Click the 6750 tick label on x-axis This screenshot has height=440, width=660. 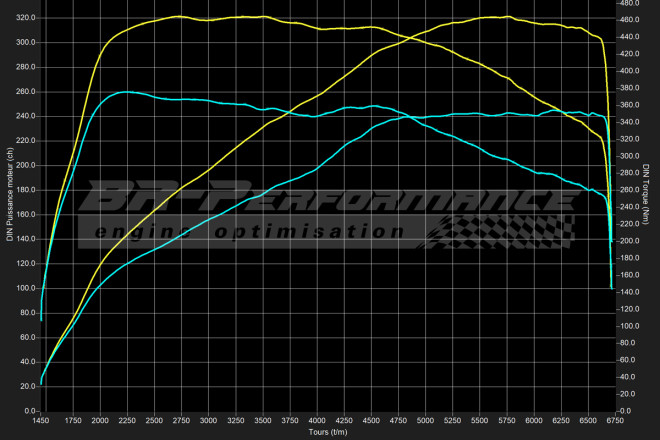(611, 421)
